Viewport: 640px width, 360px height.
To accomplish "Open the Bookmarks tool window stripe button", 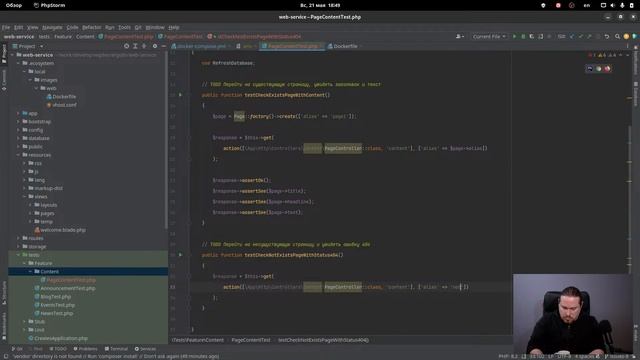I will 4,326.
